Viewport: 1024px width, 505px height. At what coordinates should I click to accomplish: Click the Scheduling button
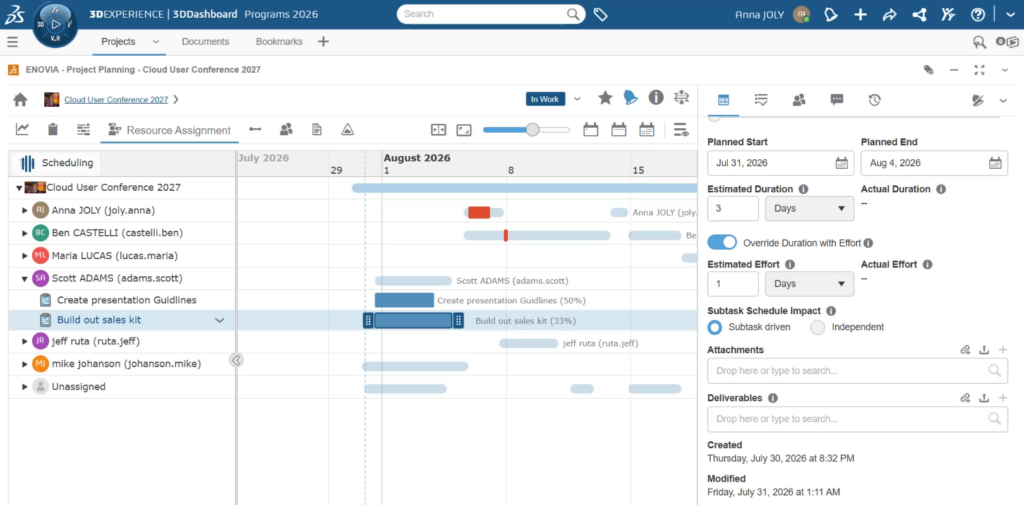click(56, 163)
